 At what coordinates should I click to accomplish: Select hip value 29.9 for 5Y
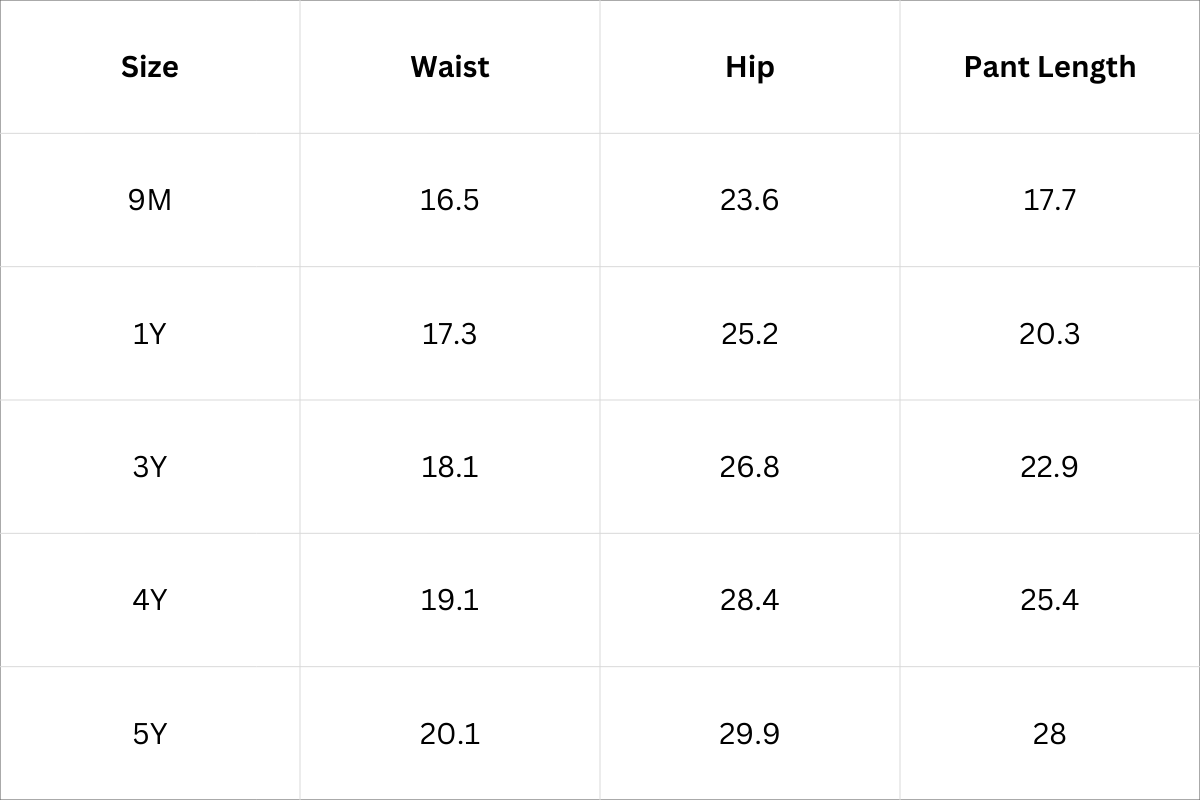pyautogui.click(x=750, y=734)
